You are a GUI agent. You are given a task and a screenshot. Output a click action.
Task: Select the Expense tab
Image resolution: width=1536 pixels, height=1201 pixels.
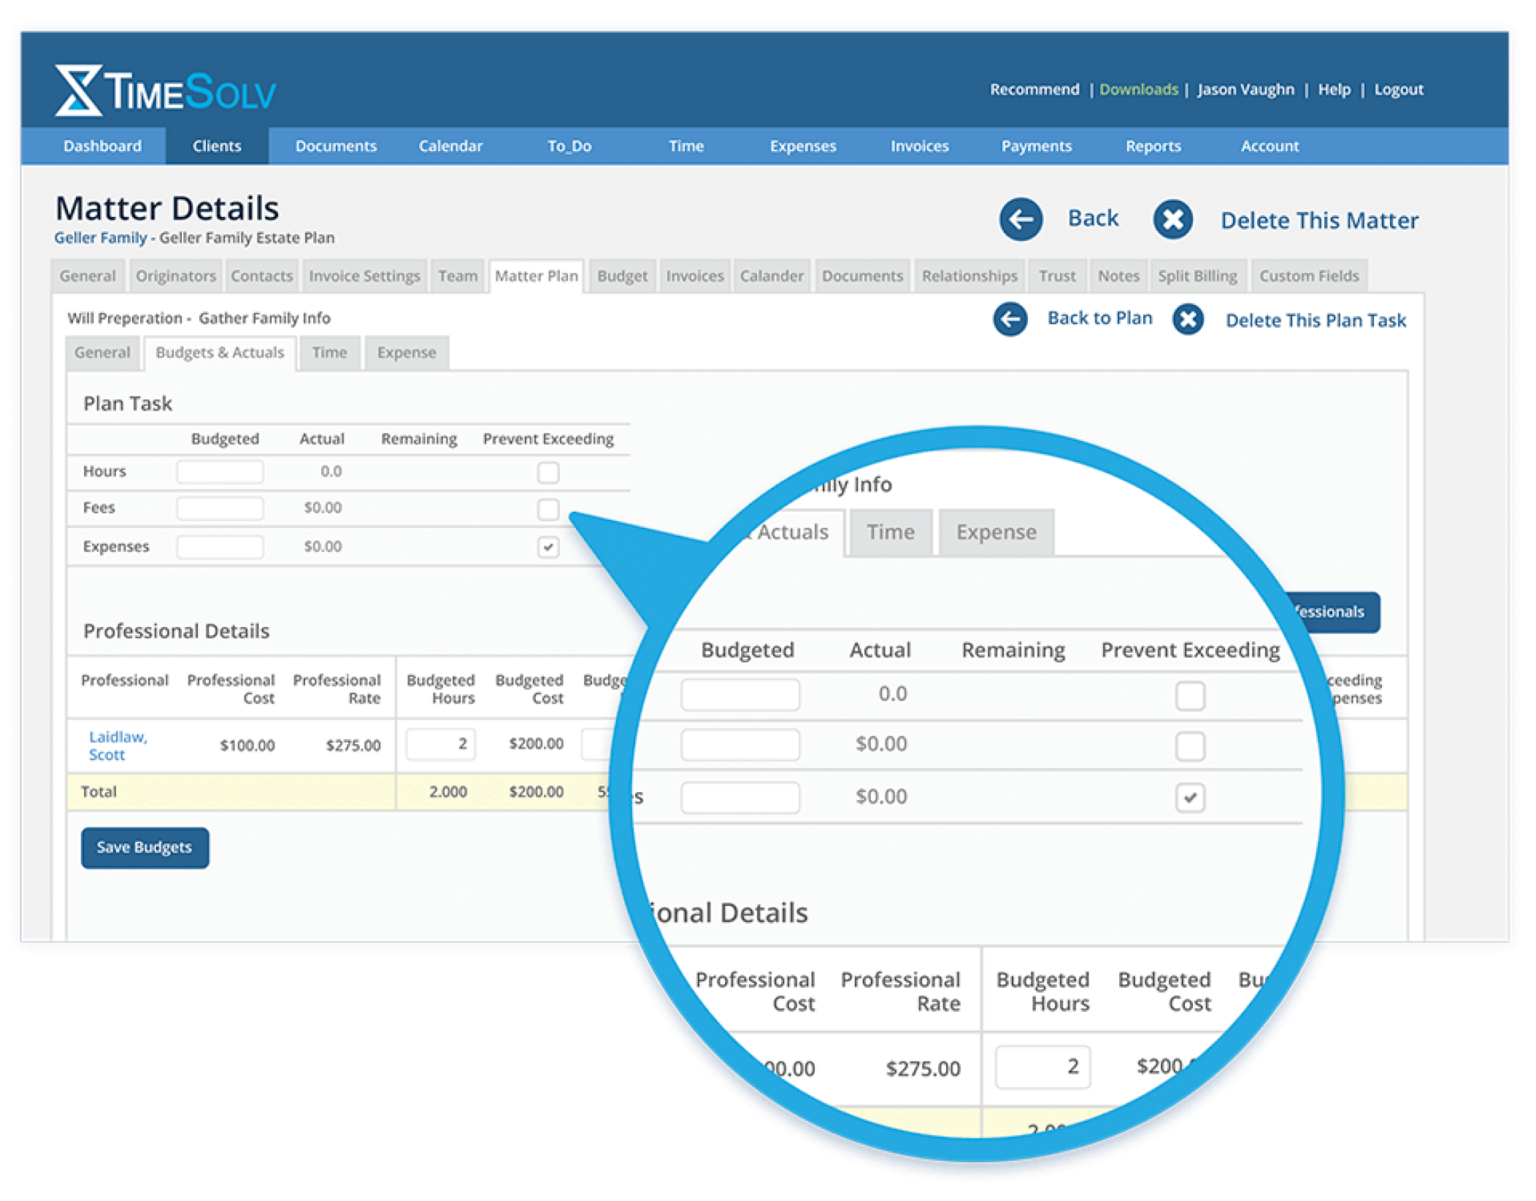(x=406, y=352)
